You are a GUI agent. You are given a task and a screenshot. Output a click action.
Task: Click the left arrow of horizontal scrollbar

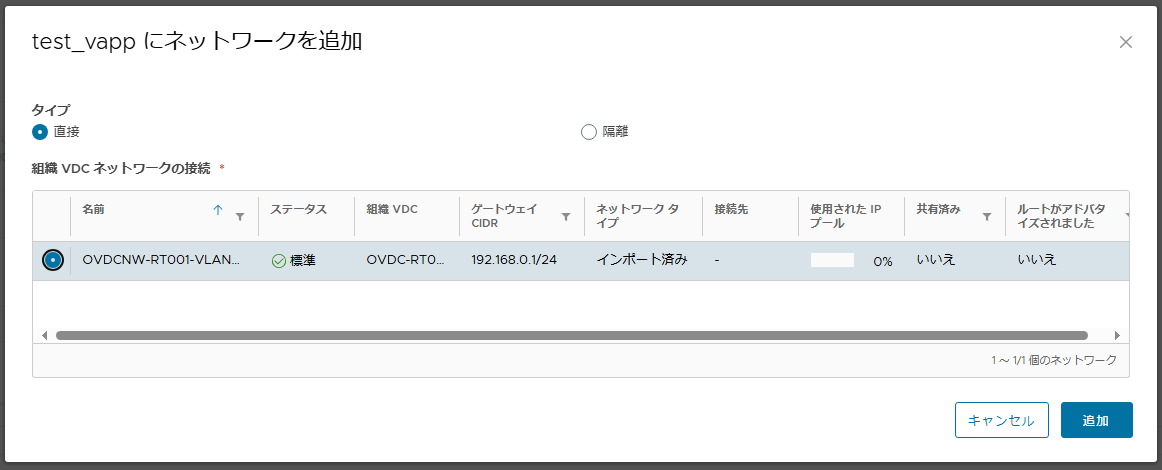click(44, 335)
